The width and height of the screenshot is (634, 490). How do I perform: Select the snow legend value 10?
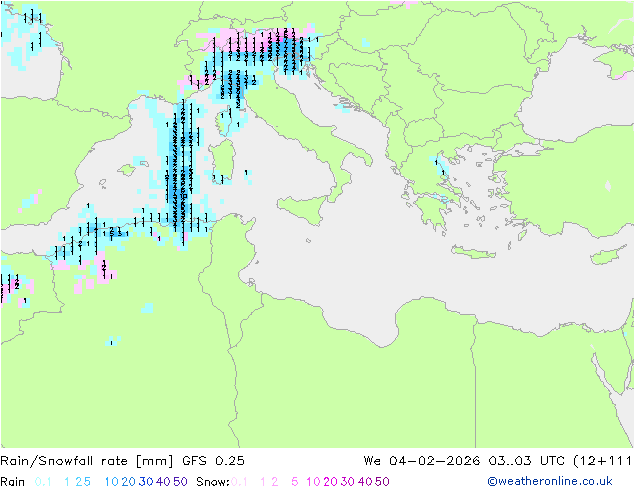click(313, 482)
